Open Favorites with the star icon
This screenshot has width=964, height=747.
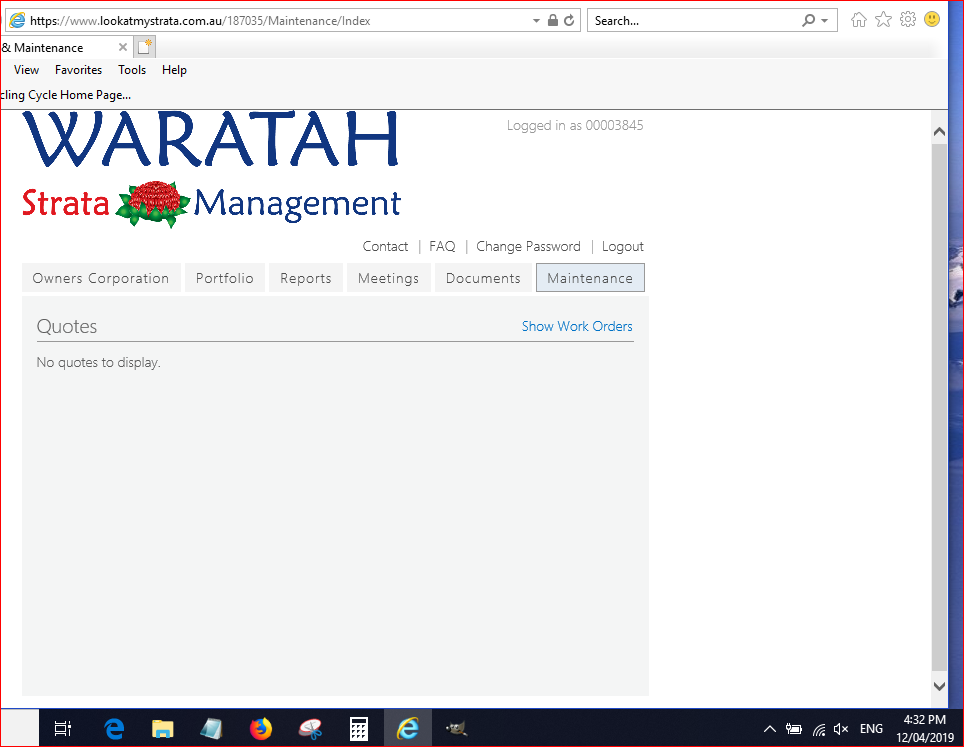pos(883,20)
